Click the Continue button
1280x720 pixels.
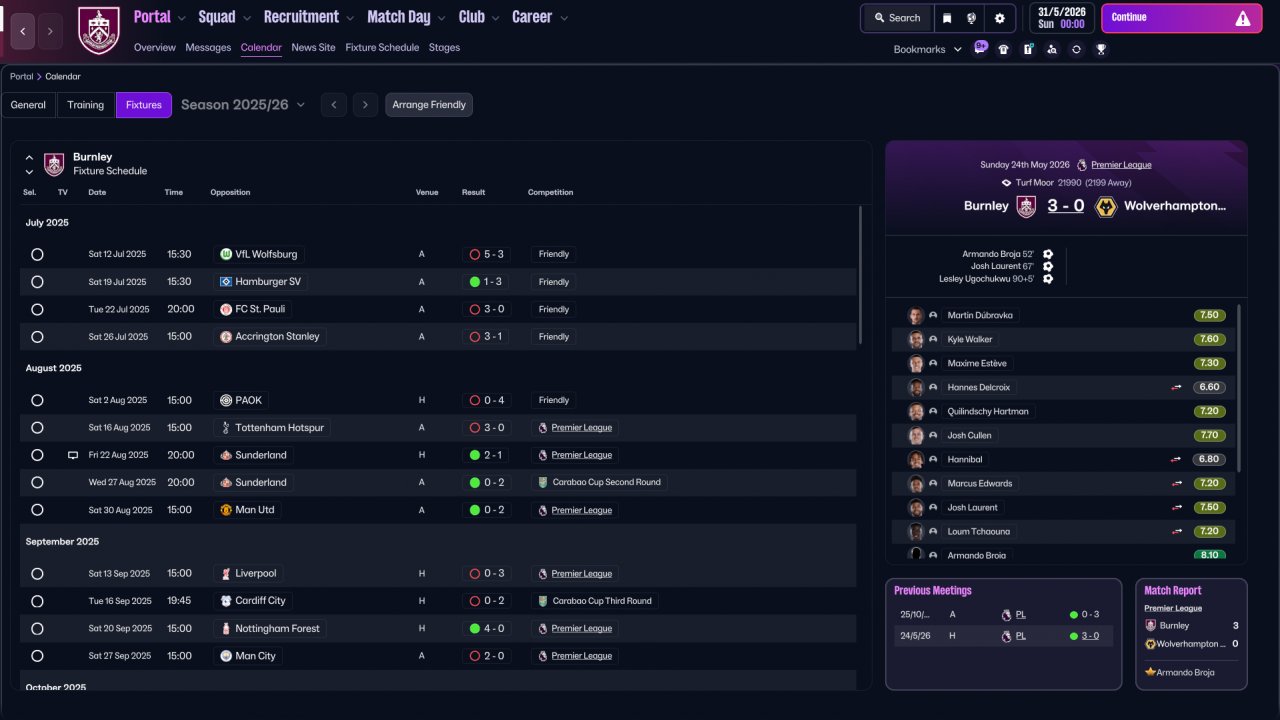click(1182, 18)
